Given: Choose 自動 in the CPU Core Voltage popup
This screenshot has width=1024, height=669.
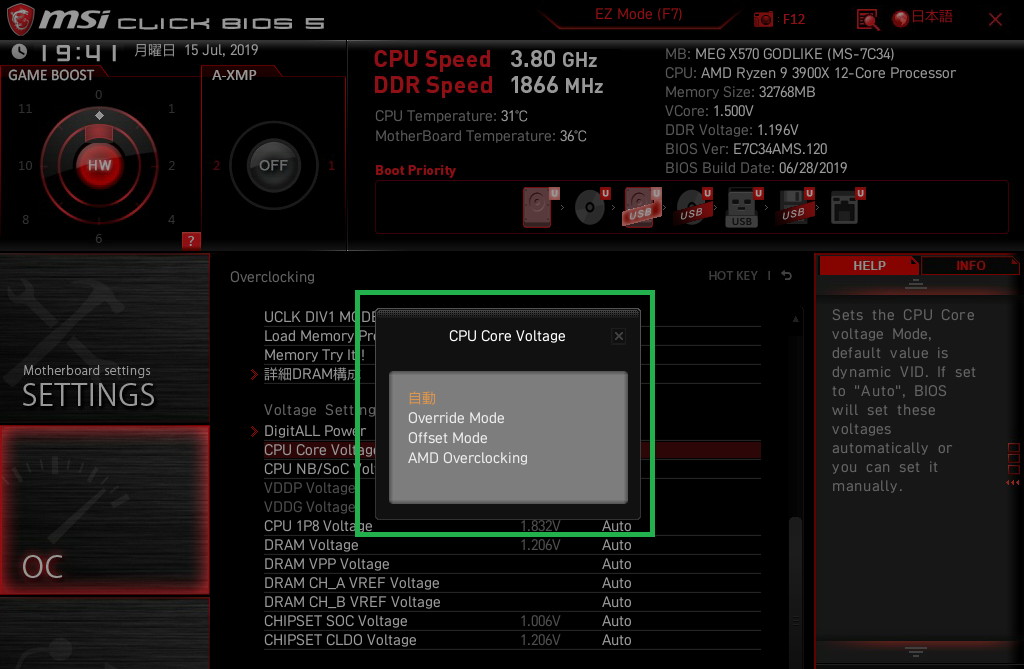Looking at the screenshot, I should [x=422, y=398].
